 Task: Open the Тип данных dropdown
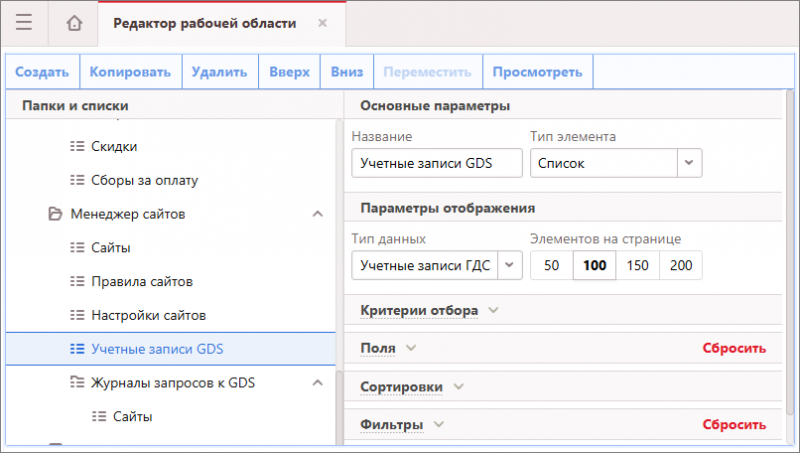[510, 265]
